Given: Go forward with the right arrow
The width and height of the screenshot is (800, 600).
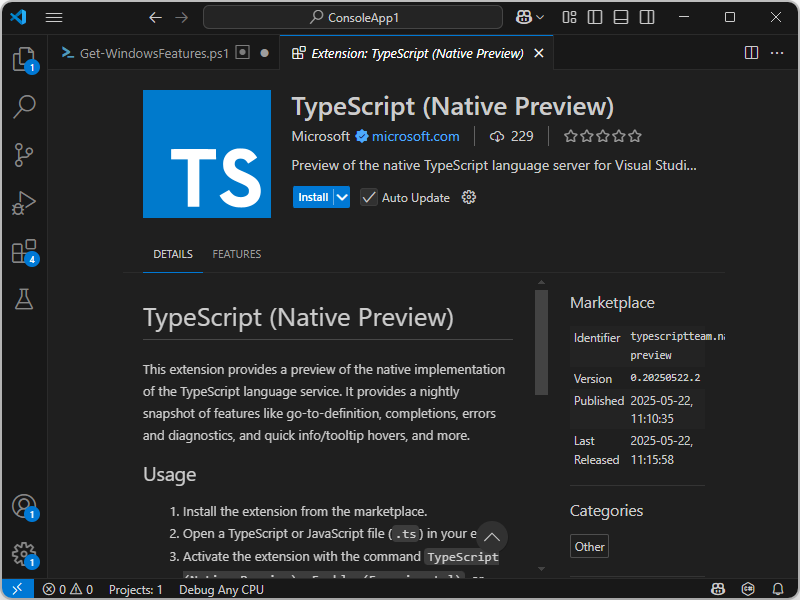Looking at the screenshot, I should tap(182, 18).
